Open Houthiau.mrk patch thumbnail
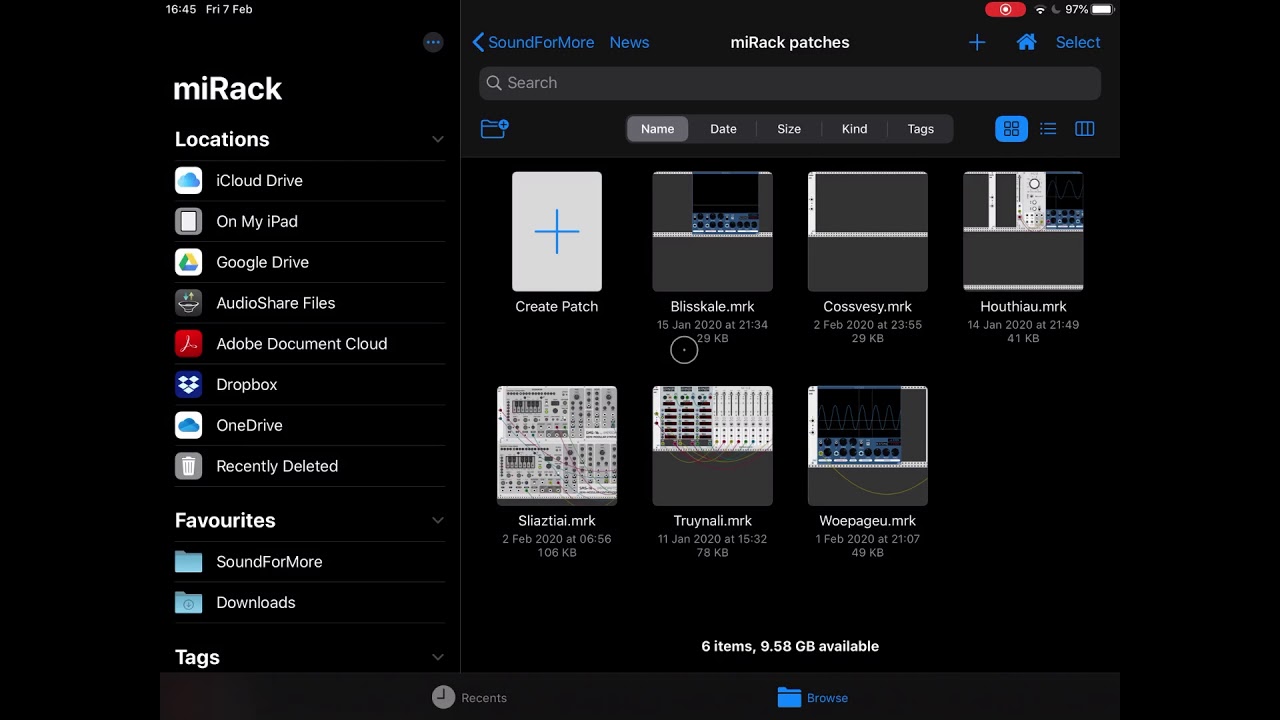Image resolution: width=1280 pixels, height=720 pixels. tap(1023, 231)
